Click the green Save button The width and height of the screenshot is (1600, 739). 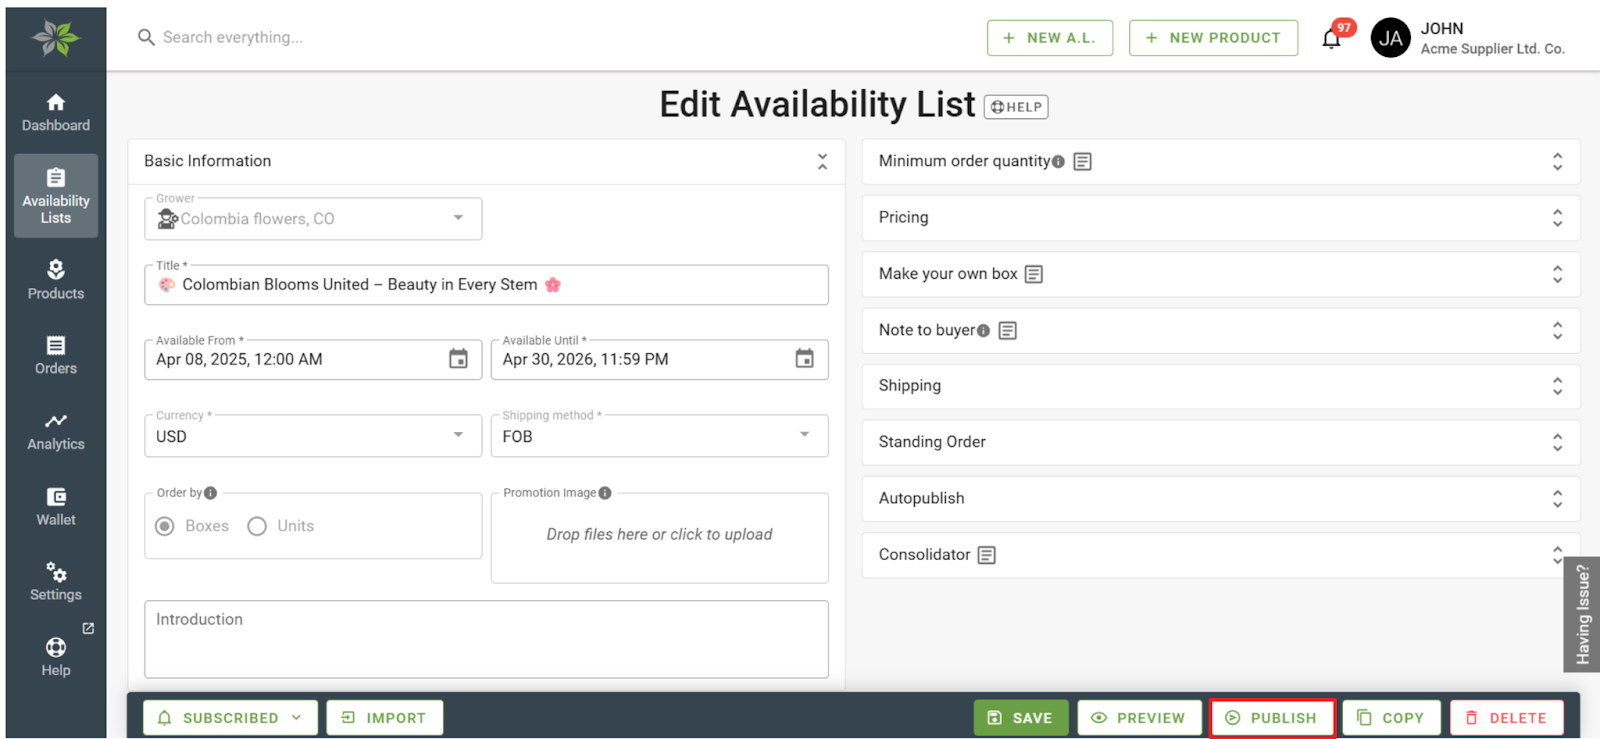(1020, 718)
